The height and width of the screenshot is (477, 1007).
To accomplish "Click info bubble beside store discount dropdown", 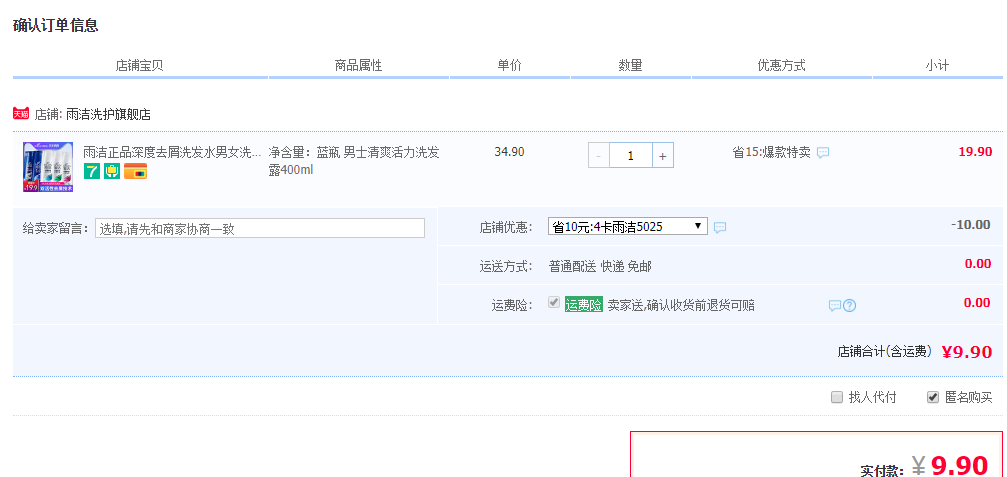I will click(720, 227).
